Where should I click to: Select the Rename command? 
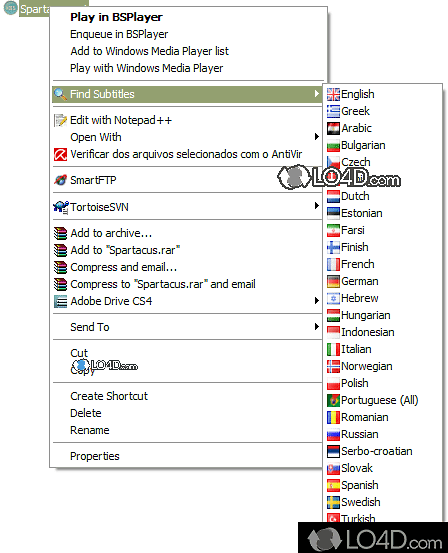coord(90,430)
